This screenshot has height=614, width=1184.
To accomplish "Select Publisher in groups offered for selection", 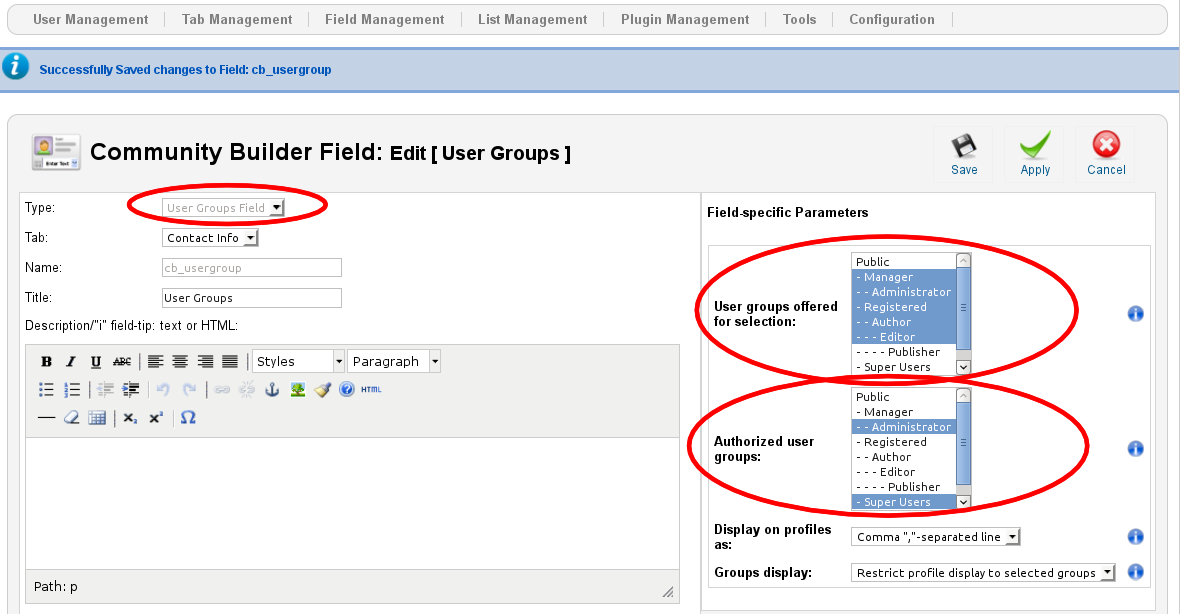I will [900, 352].
